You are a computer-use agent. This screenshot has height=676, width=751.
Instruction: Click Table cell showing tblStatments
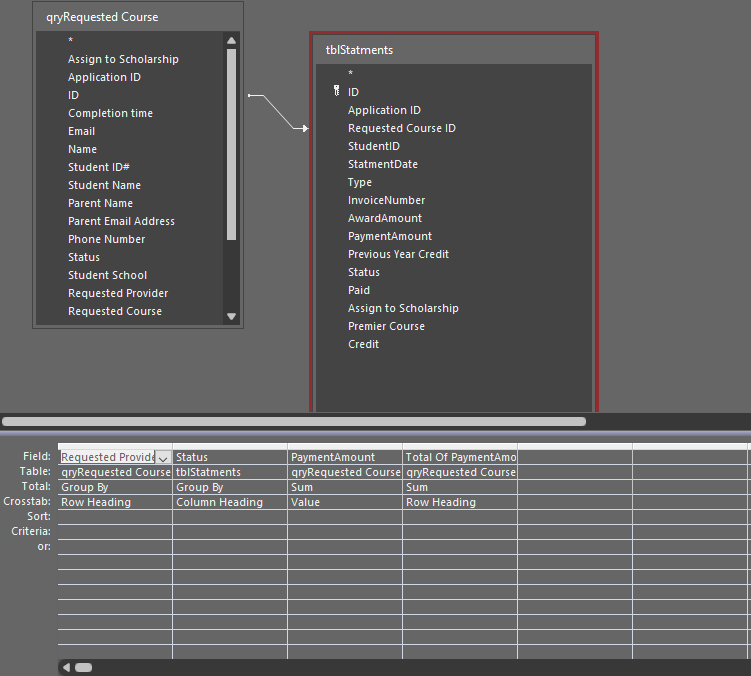click(x=230, y=472)
